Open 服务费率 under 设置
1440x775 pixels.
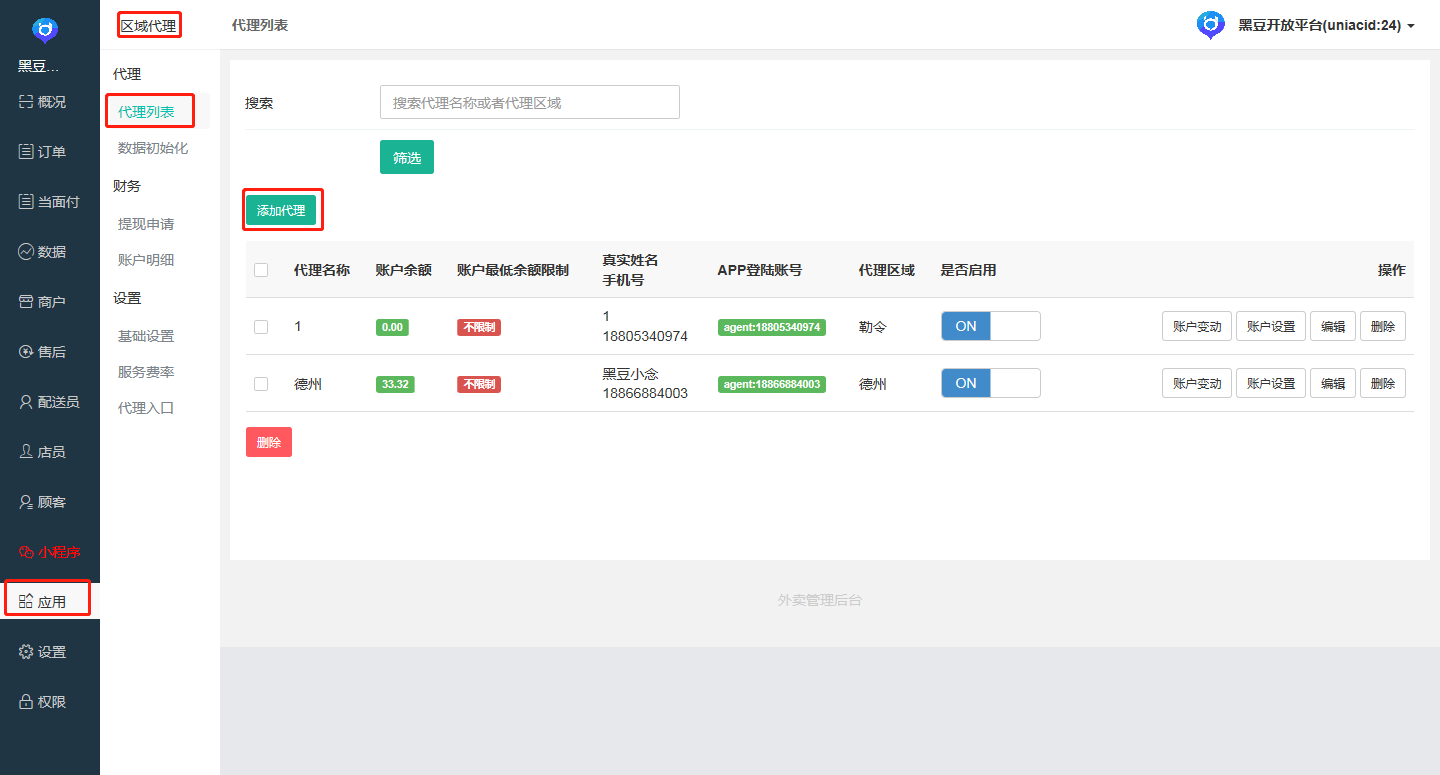click(146, 372)
